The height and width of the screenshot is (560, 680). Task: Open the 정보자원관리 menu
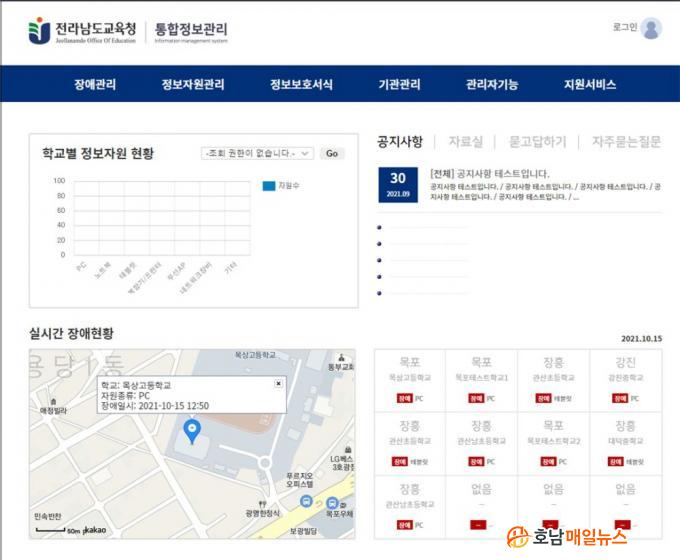(x=193, y=85)
